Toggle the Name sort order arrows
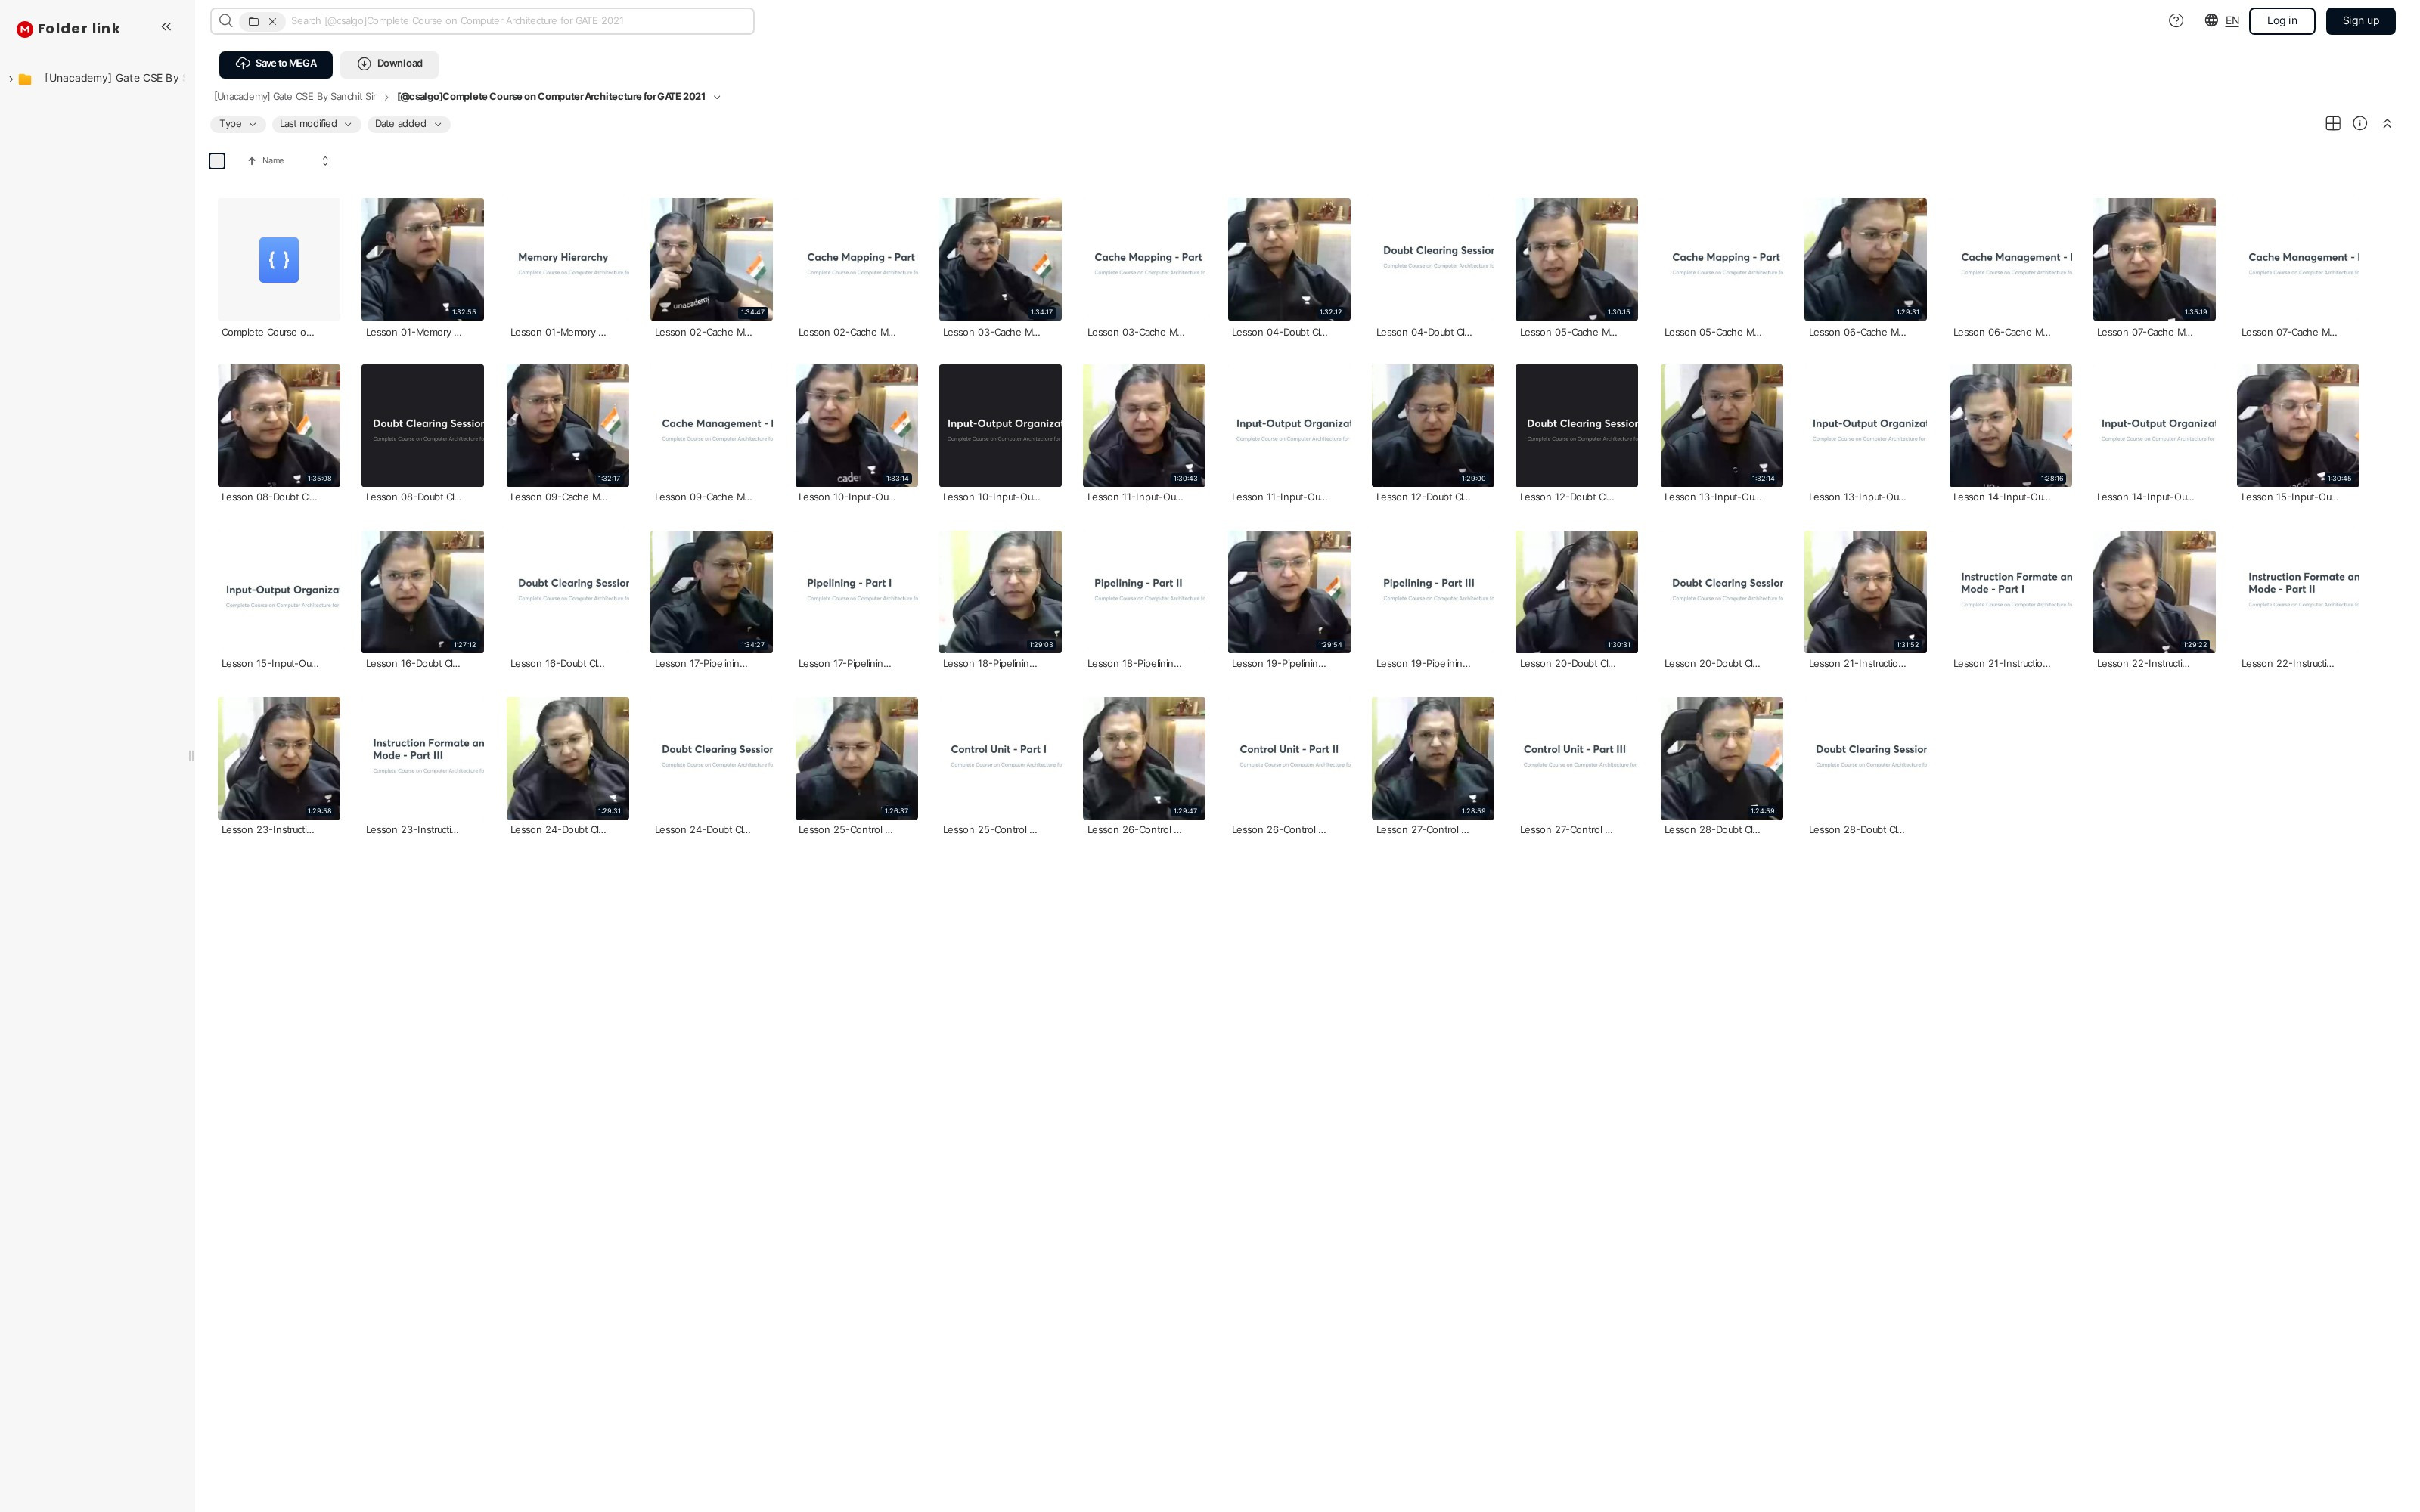Viewport: 2420px width, 1512px height. 325,161
